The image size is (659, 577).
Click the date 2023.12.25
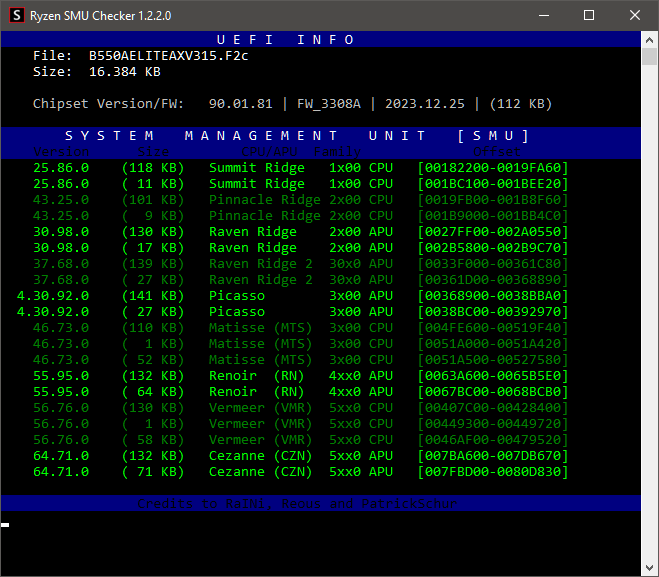[x=425, y=104]
